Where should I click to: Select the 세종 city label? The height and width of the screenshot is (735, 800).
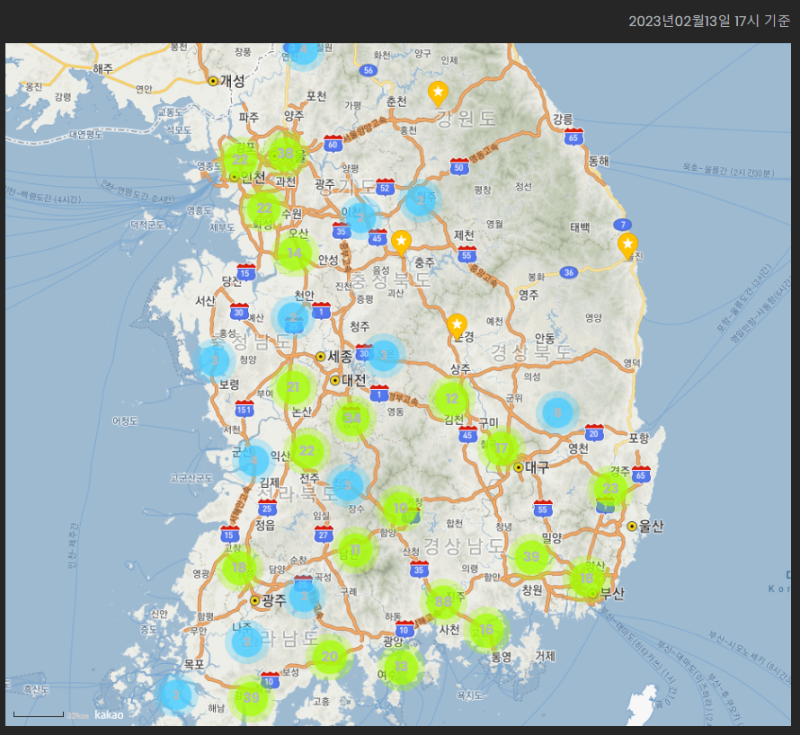(339, 356)
